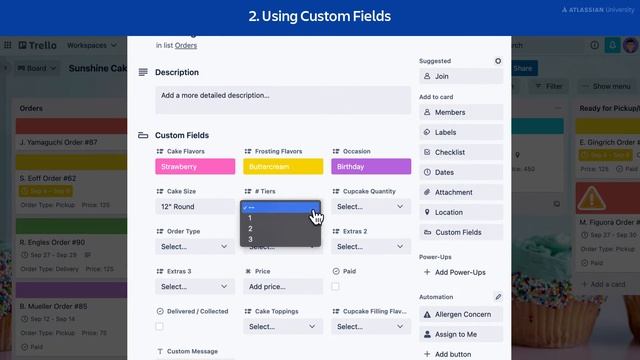
Task: Check the Delivered / Collected checkbox
Action: [160, 327]
